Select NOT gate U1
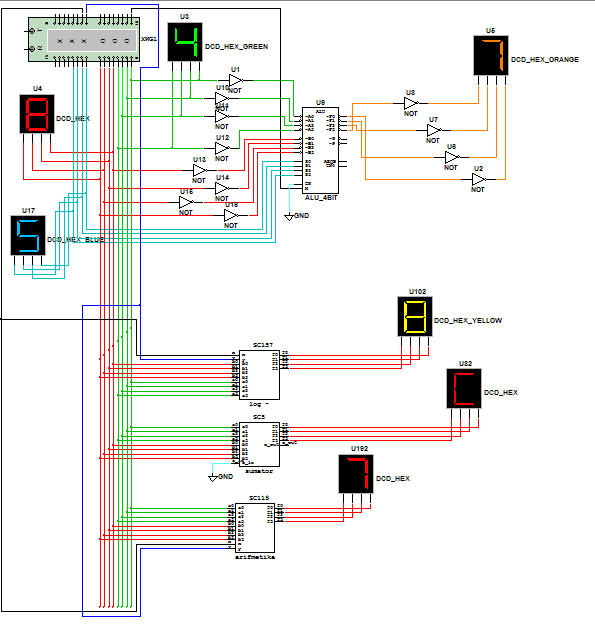This screenshot has height=628, width=595. [x=235, y=81]
